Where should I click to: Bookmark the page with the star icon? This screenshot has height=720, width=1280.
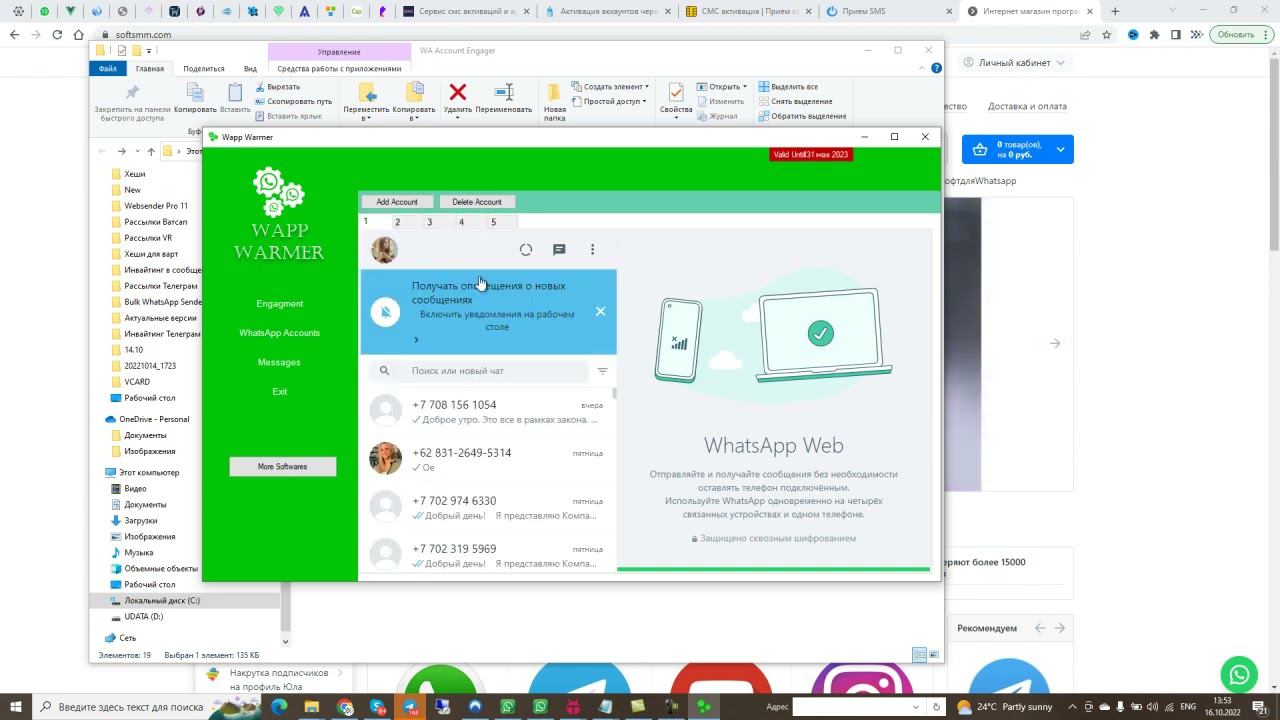(x=1107, y=35)
